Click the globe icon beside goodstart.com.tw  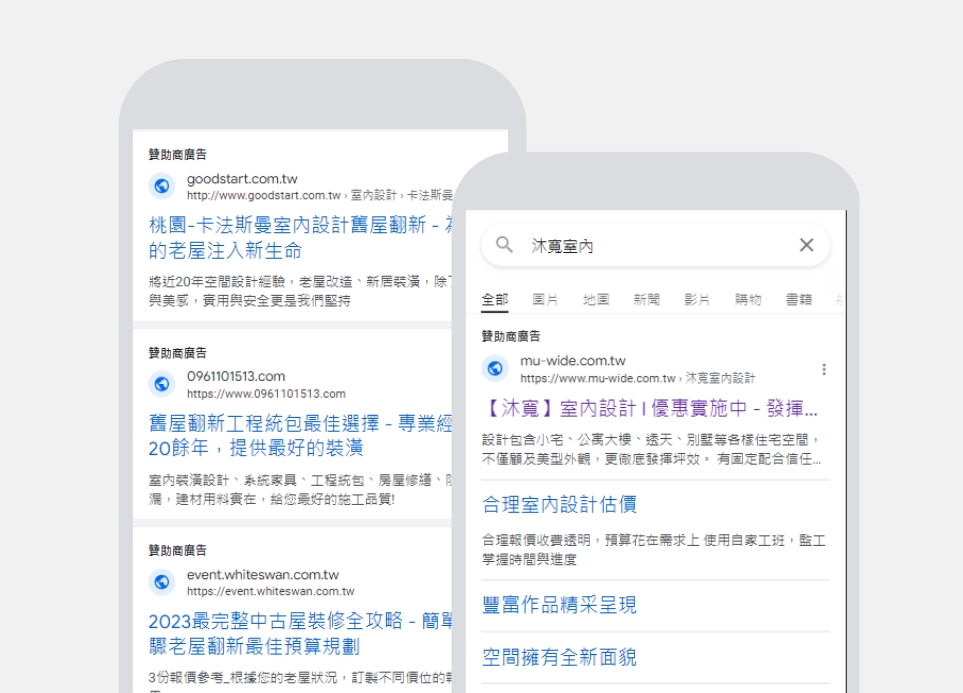(x=162, y=186)
